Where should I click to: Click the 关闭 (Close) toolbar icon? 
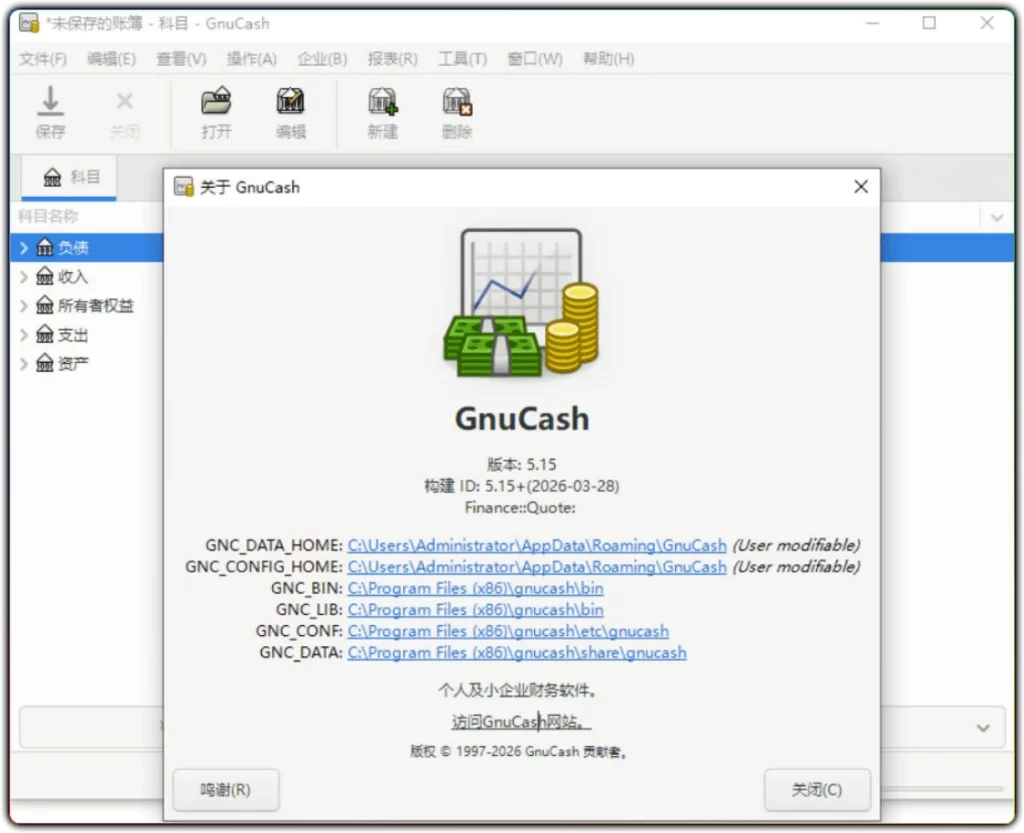pos(124,110)
